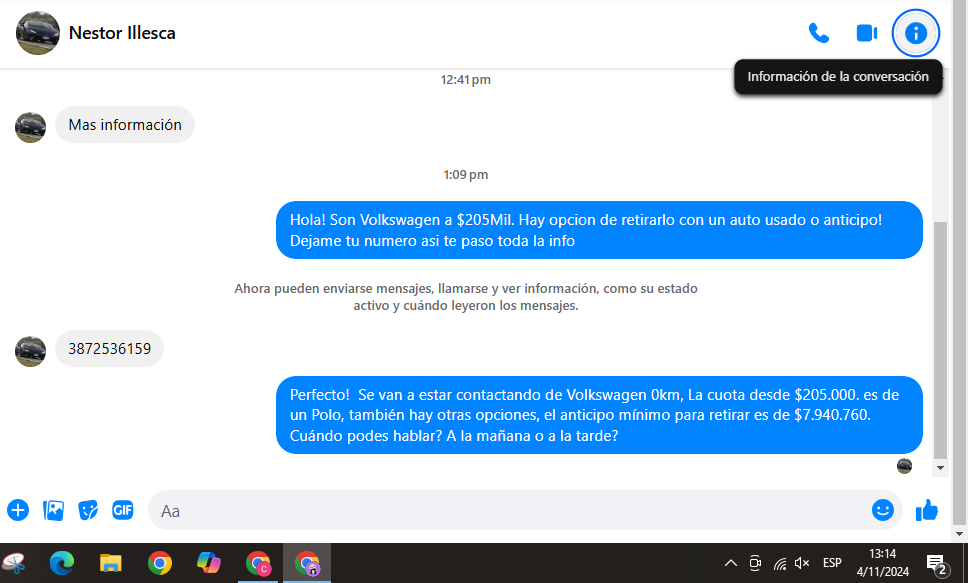Open conversation information panel
This screenshot has height=583, width=968.
(x=915, y=33)
